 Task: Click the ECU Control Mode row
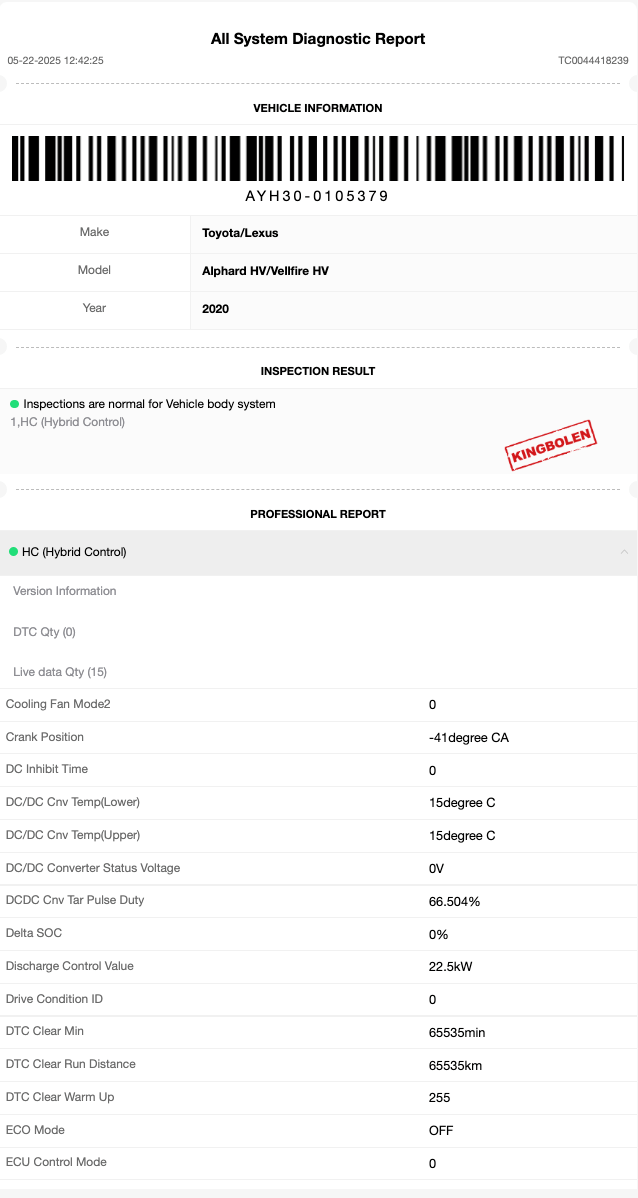319,1163
